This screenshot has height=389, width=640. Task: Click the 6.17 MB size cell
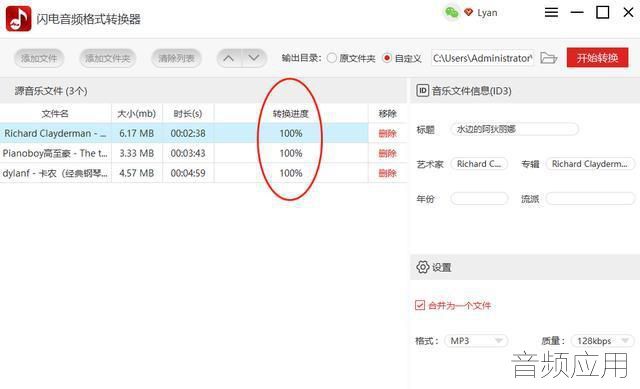137,133
